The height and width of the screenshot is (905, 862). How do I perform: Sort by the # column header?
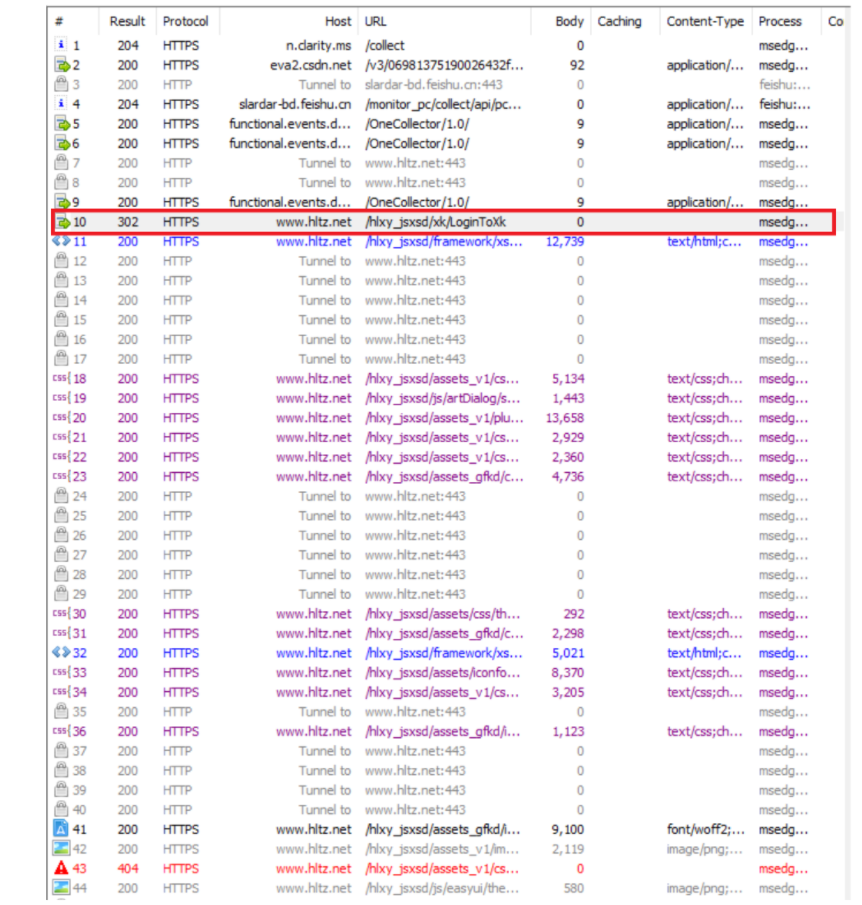[x=59, y=21]
